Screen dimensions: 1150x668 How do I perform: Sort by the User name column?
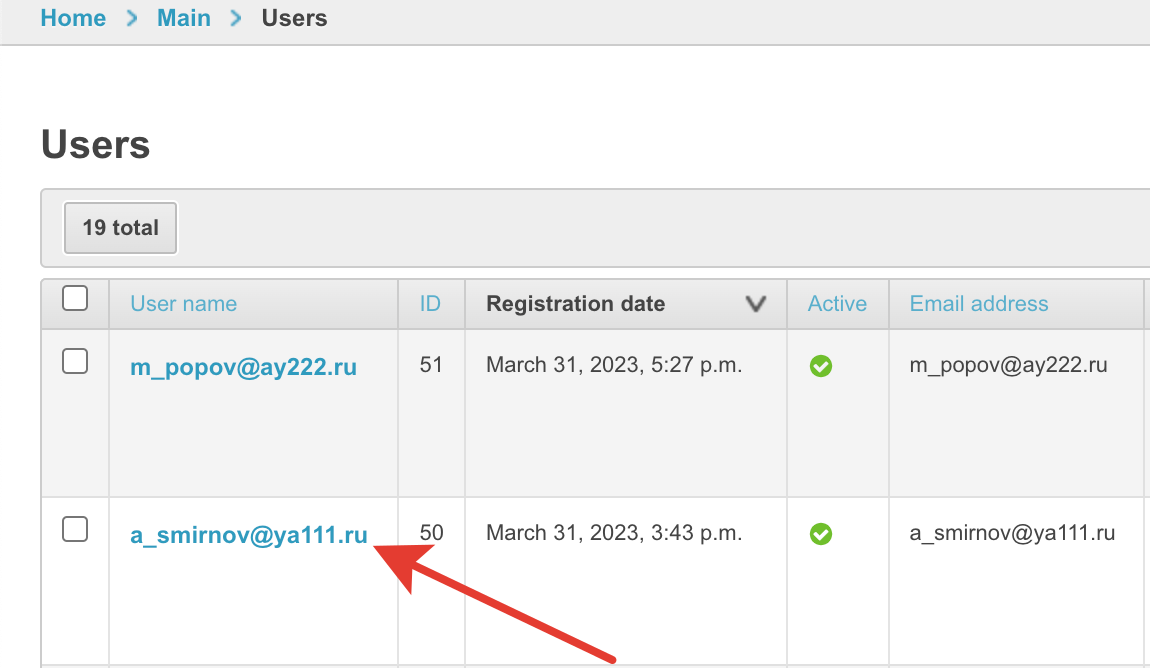184,304
